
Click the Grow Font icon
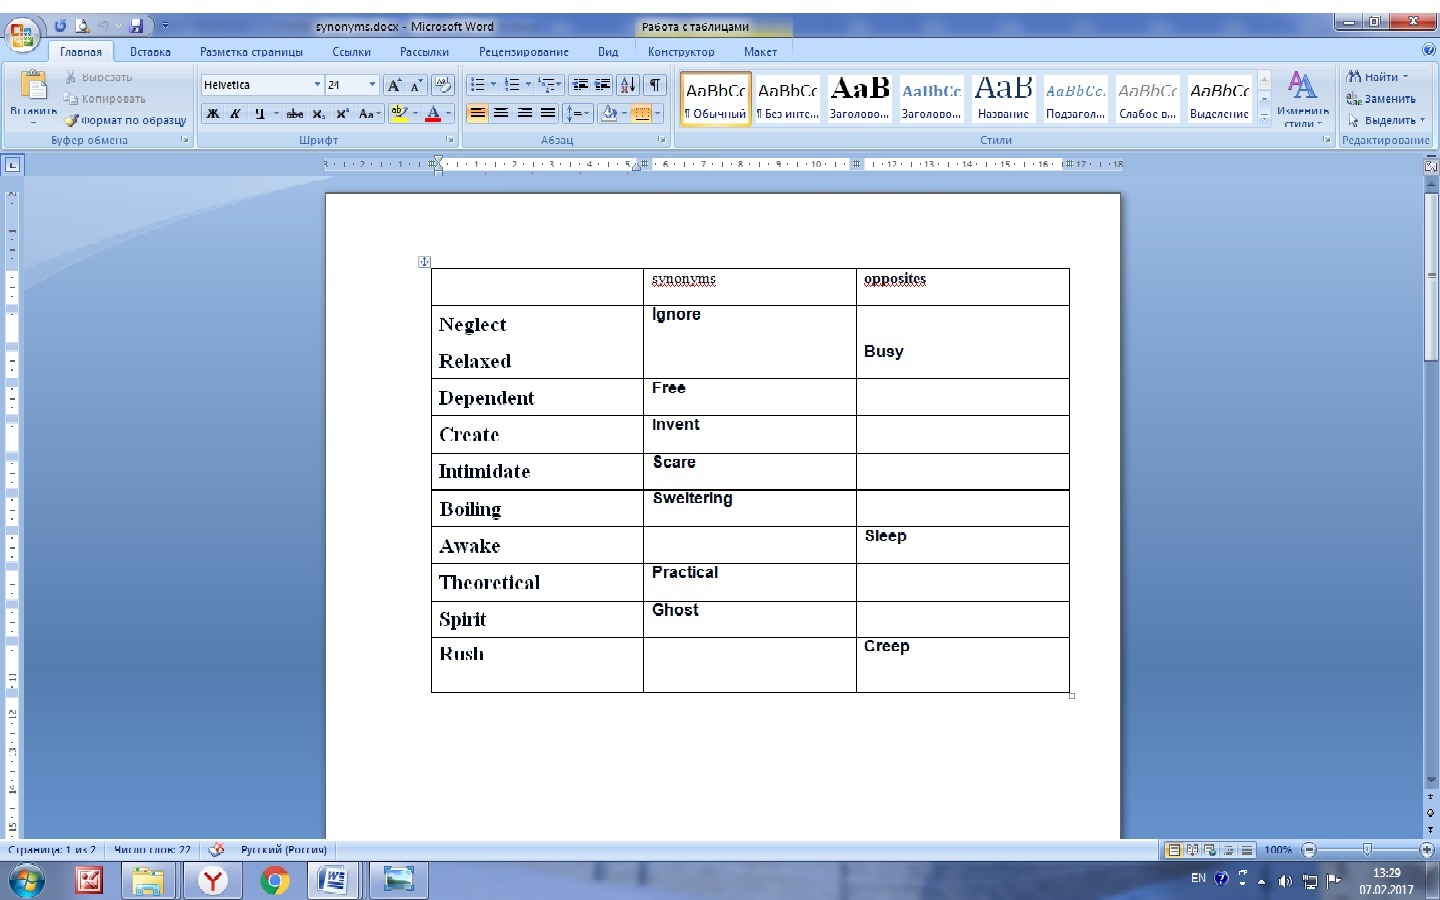tap(394, 85)
